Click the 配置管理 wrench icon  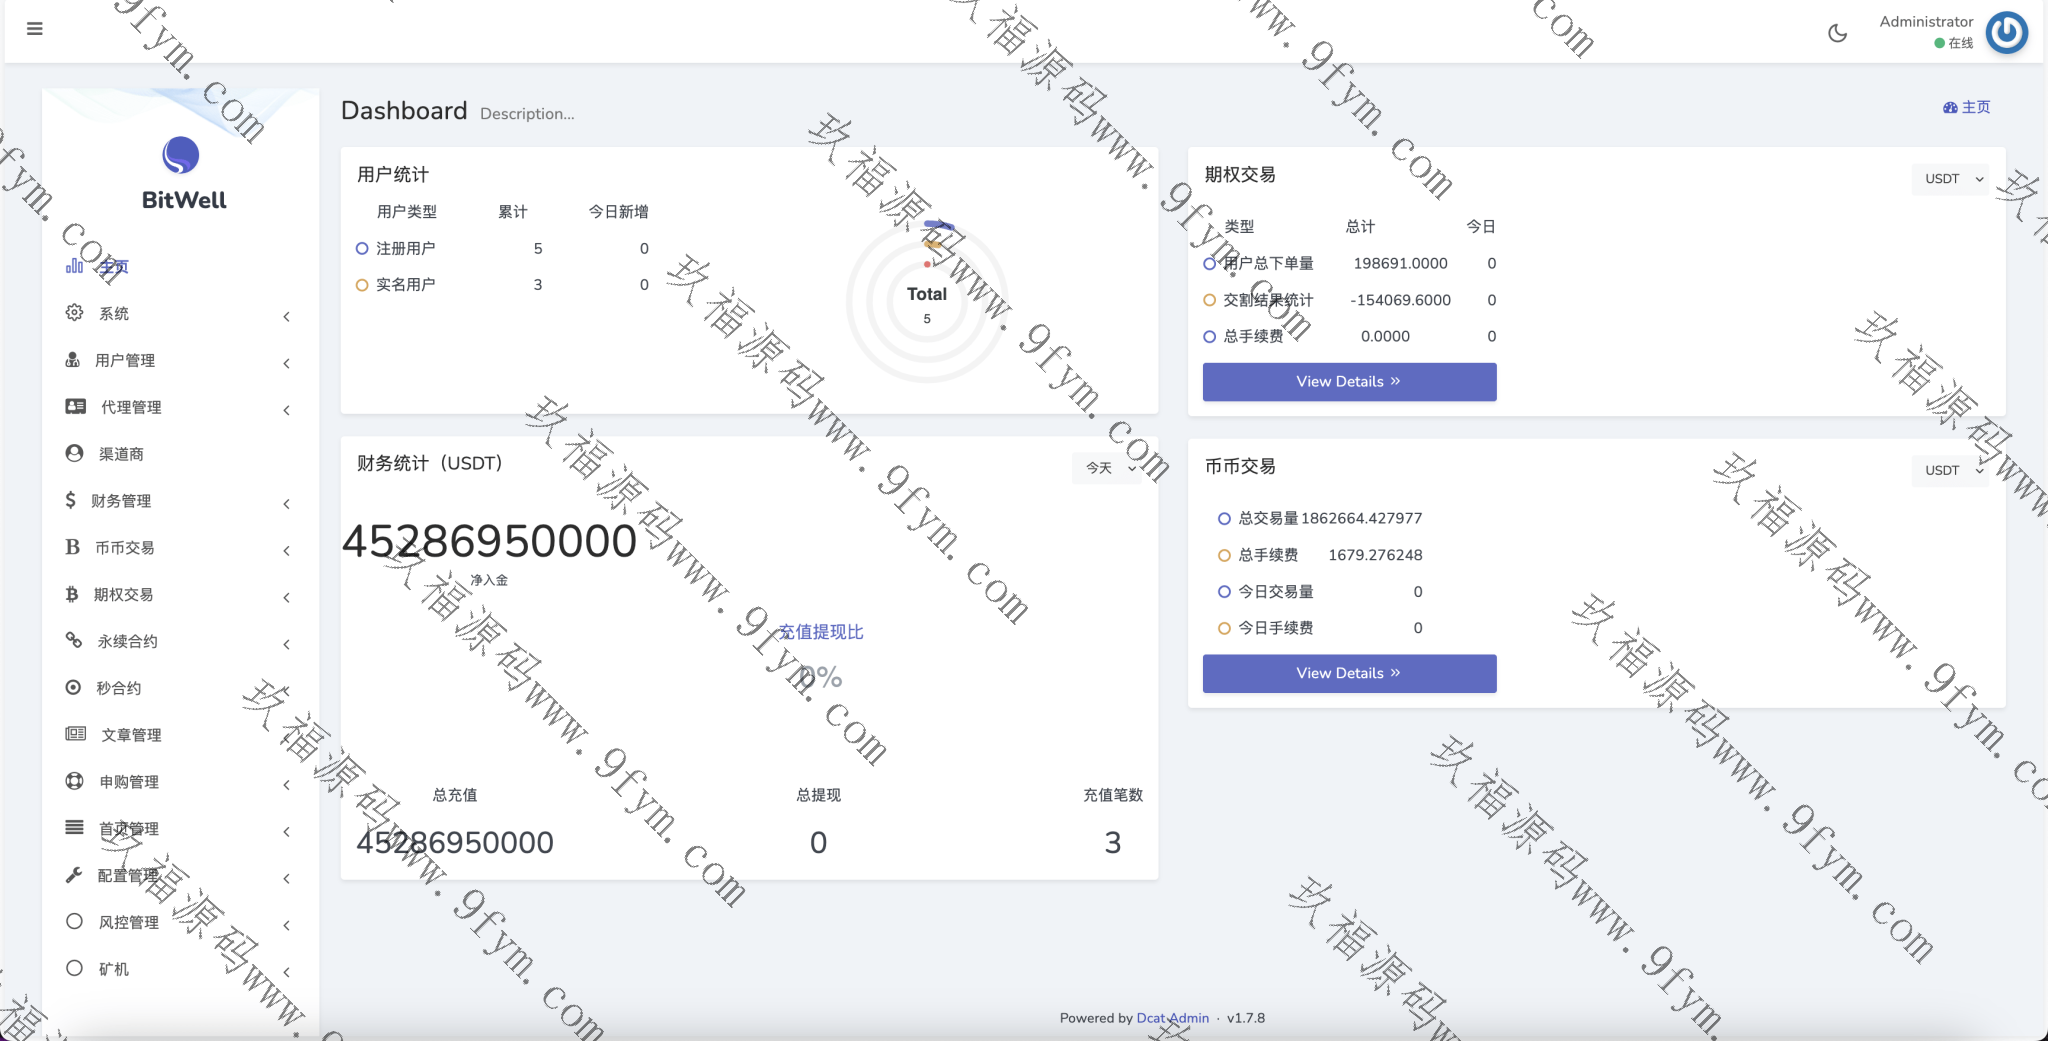click(x=73, y=875)
